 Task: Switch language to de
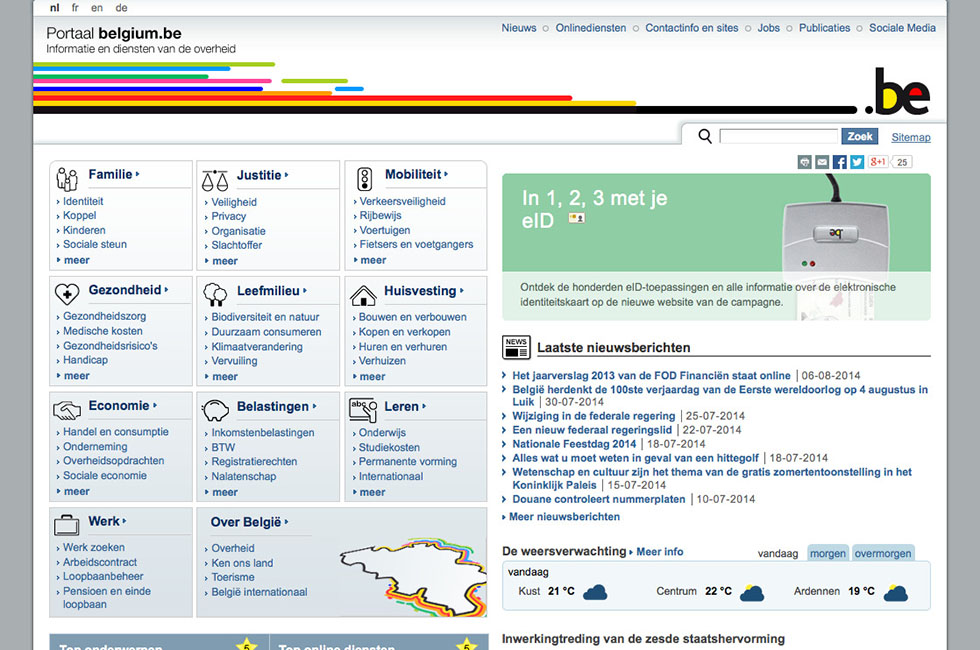pos(121,8)
